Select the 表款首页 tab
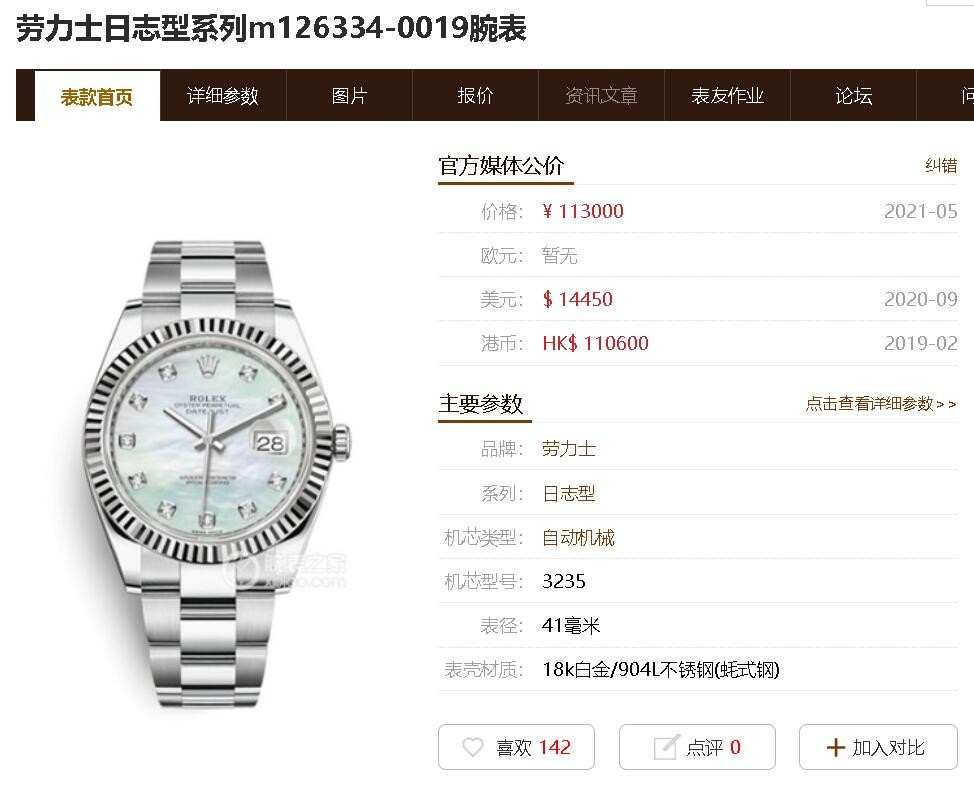This screenshot has width=974, height=794. [x=97, y=97]
